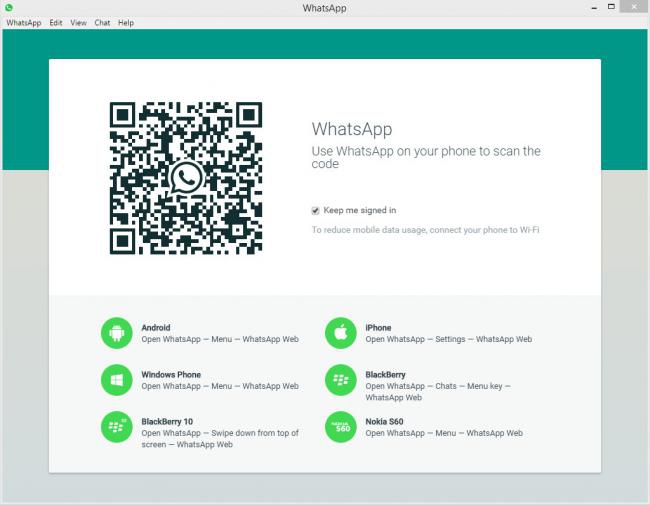
Task: Close the WhatsApp window
Action: point(634,7)
